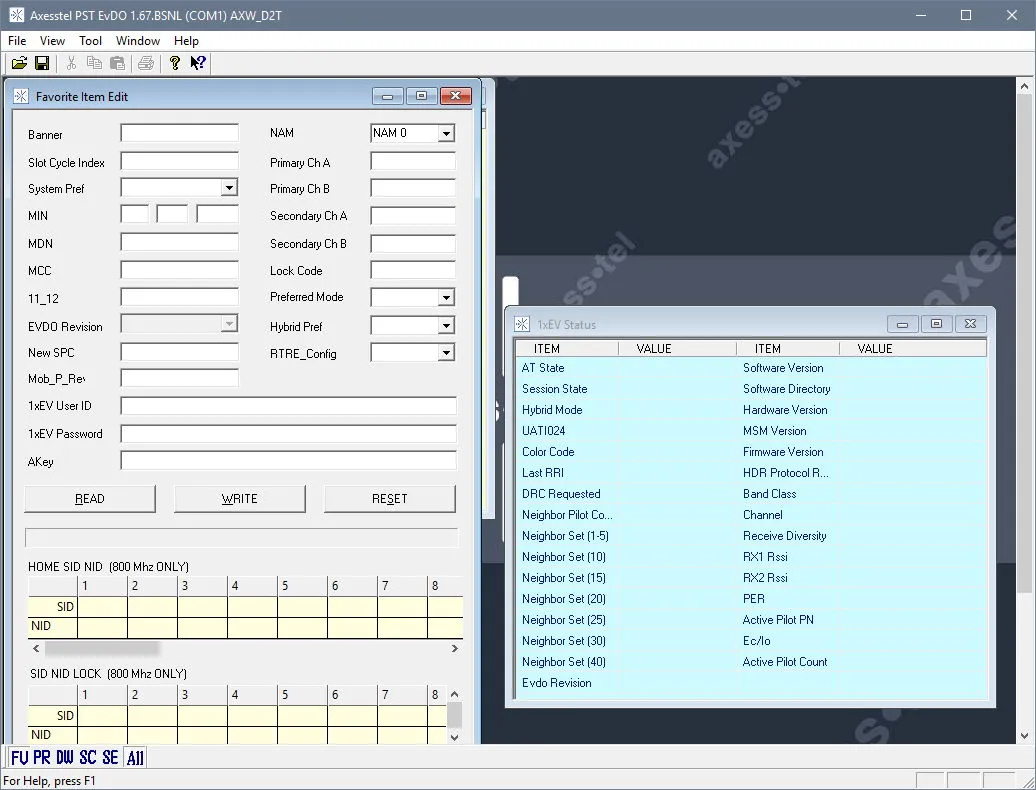Click the About question mark icon
The height and width of the screenshot is (790, 1036).
pyautogui.click(x=174, y=63)
